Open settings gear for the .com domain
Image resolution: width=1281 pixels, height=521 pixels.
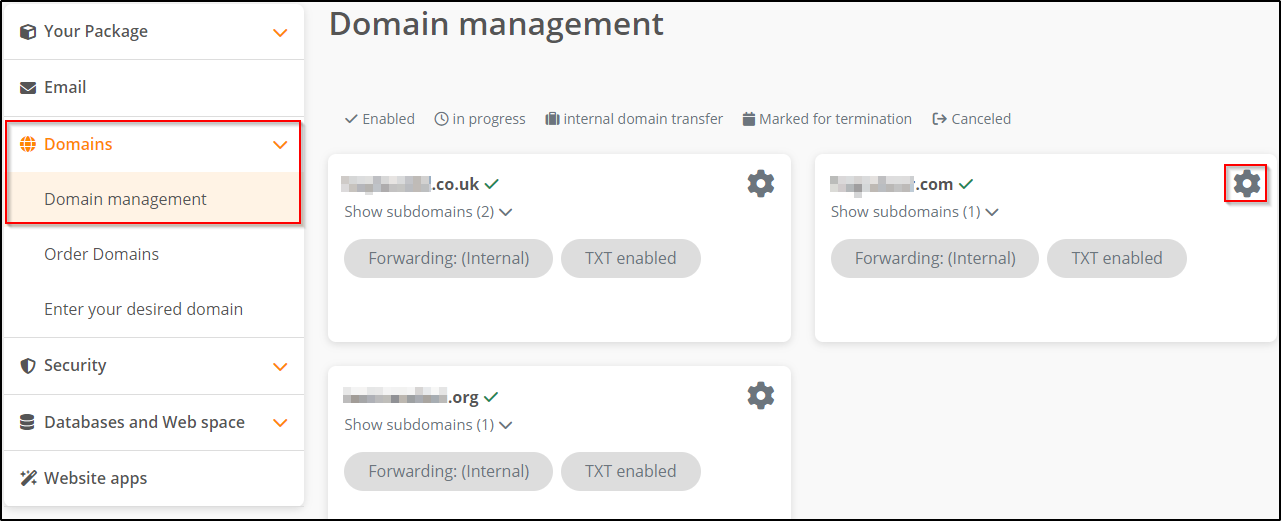pos(1247,183)
